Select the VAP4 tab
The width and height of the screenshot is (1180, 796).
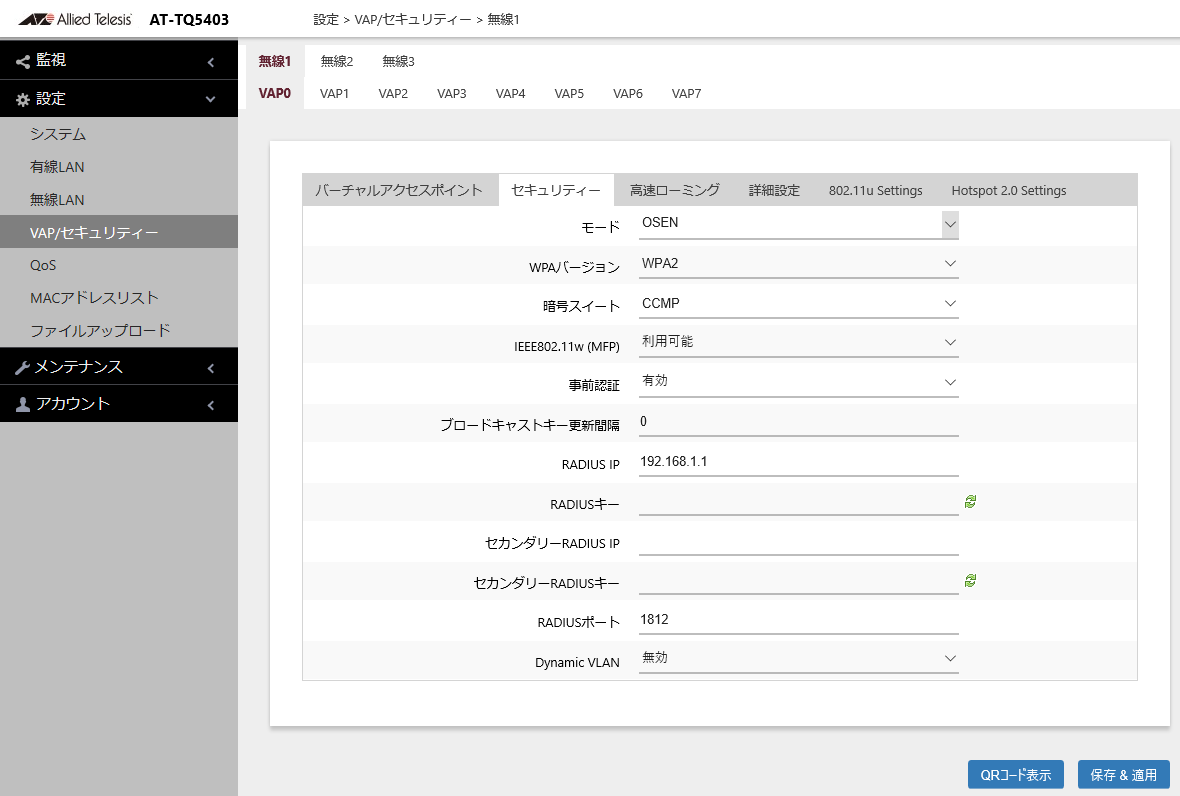pos(510,93)
